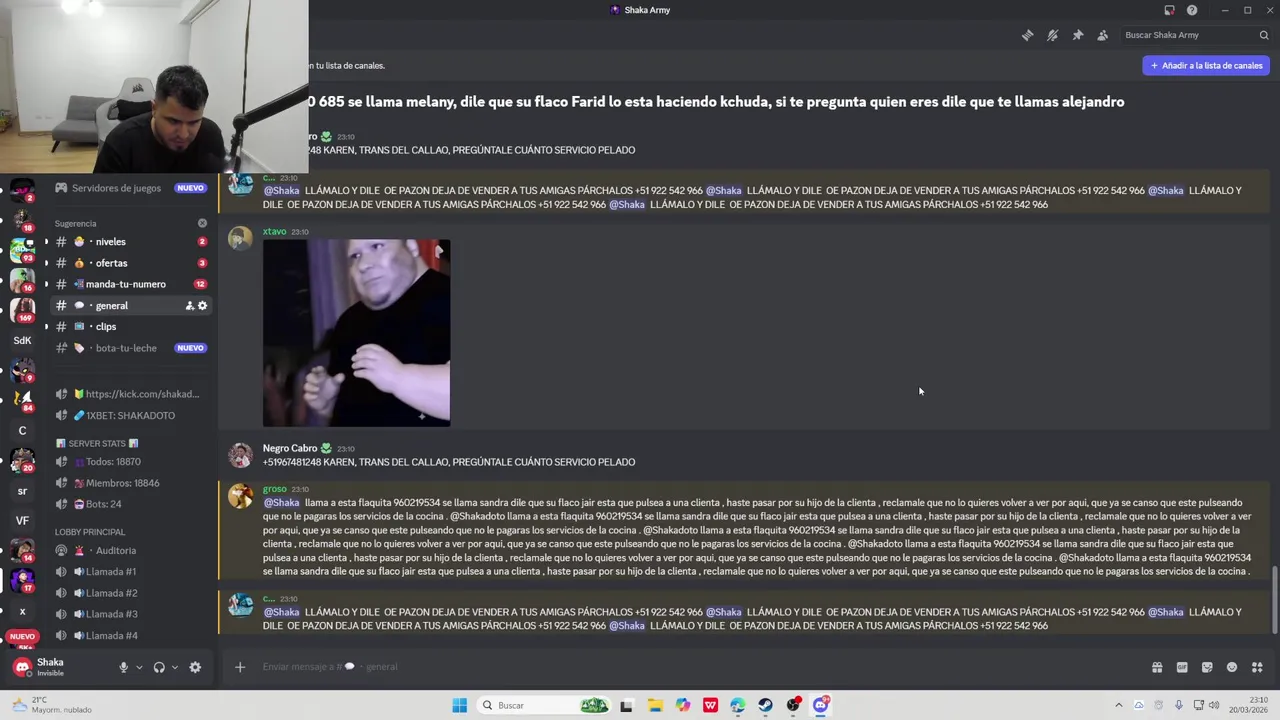The image size is (1280, 720).
Task: Click the plus attach button in message bar
Action: pyautogui.click(x=240, y=667)
